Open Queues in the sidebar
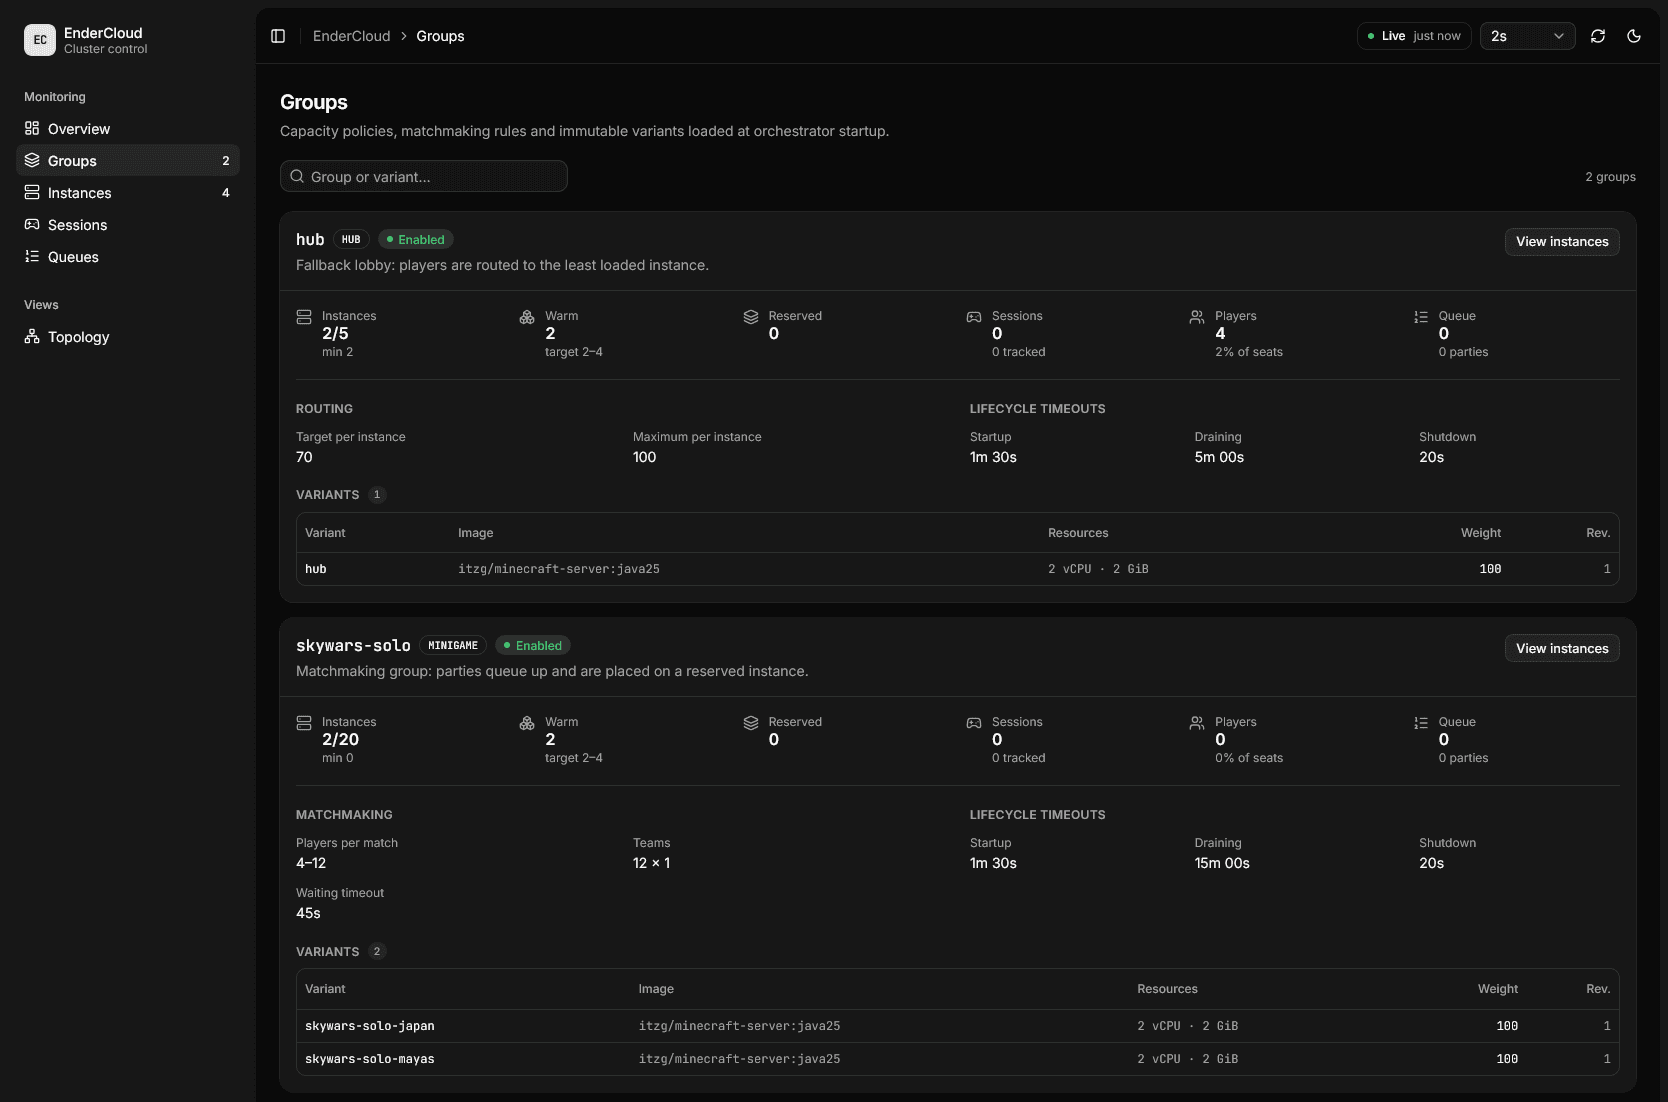The image size is (1668, 1102). pos(128,257)
